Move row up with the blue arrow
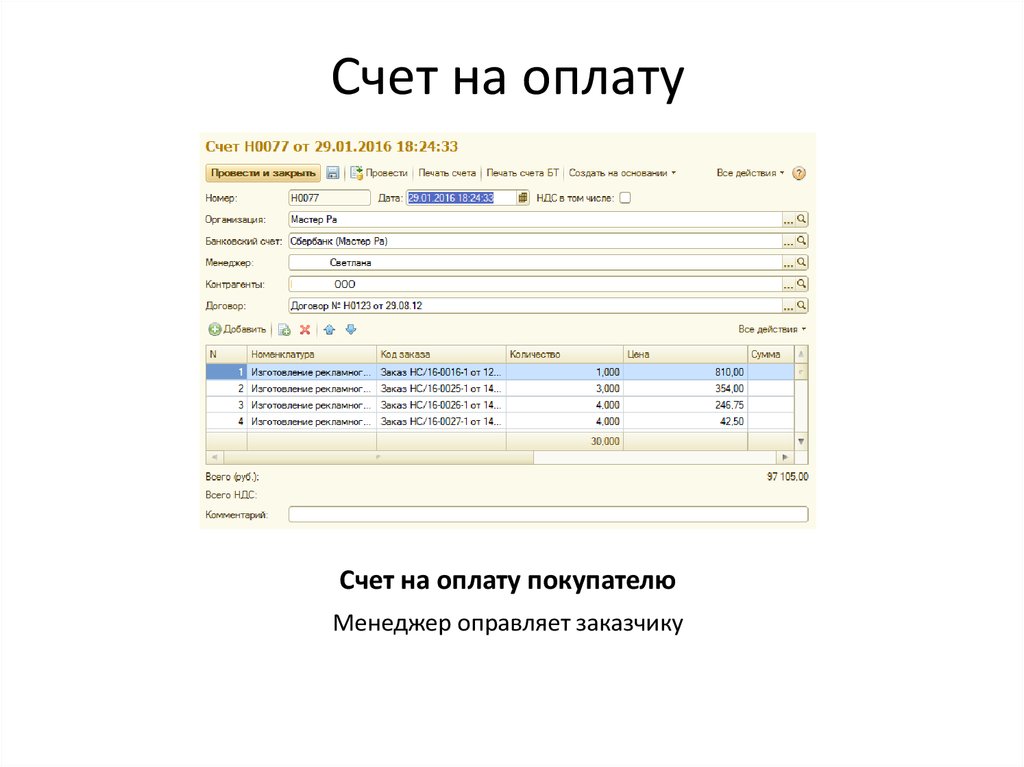The width and height of the screenshot is (1024, 767). [329, 330]
